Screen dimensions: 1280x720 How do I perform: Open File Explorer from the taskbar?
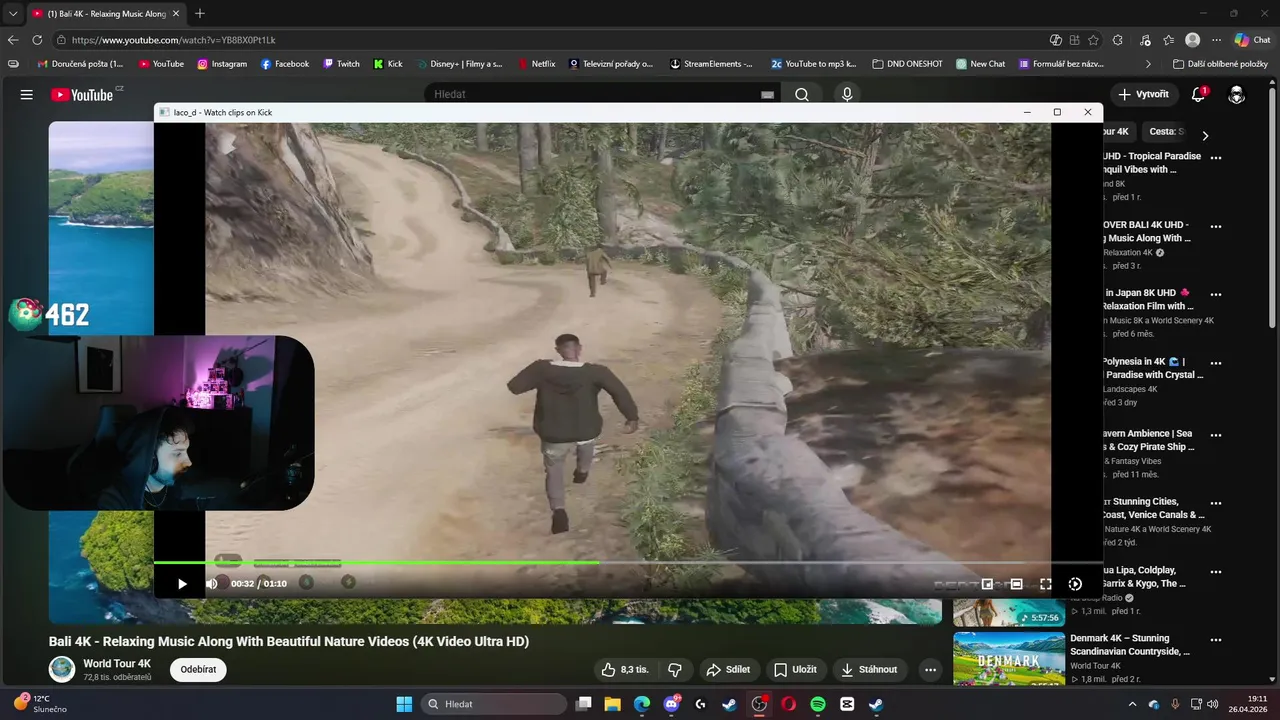(612, 704)
